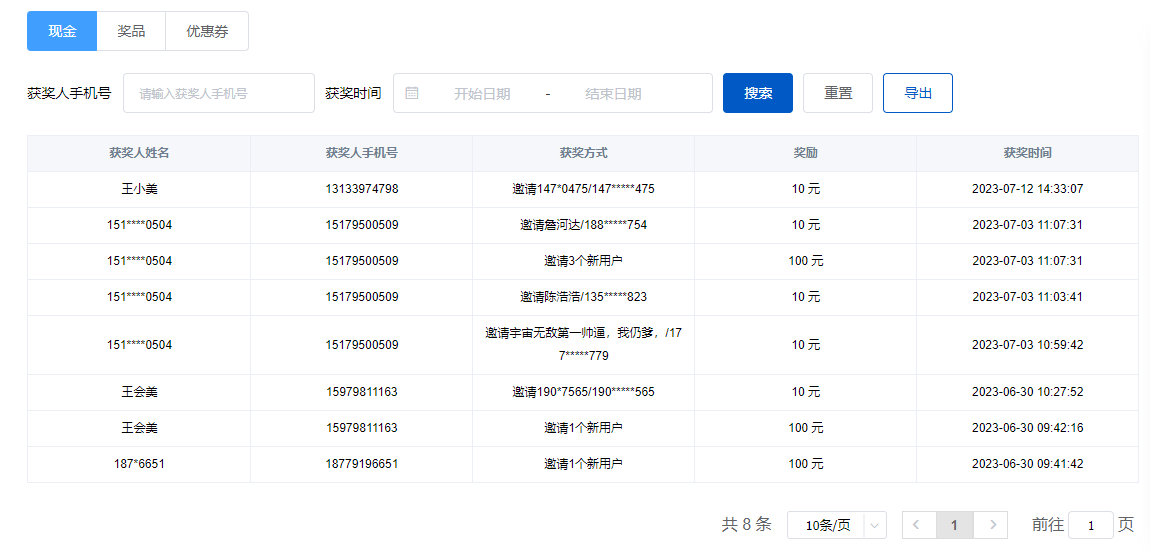Select page number 1 in pagination

[955, 525]
